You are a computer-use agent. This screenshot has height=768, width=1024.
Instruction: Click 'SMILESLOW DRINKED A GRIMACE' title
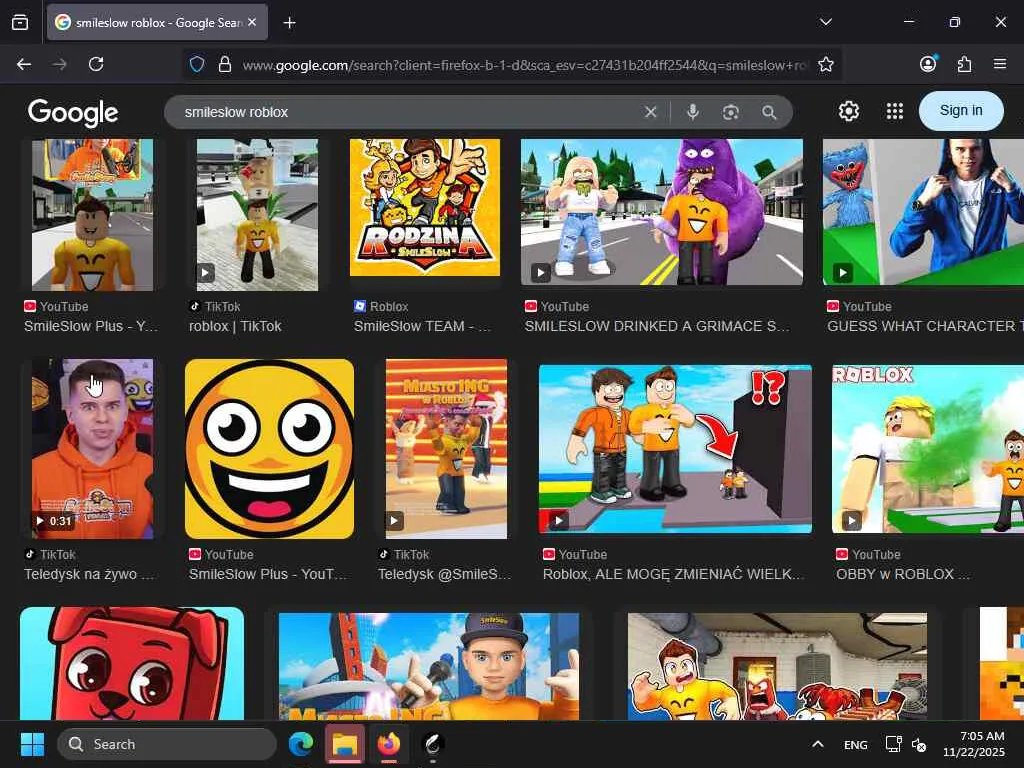coord(657,326)
